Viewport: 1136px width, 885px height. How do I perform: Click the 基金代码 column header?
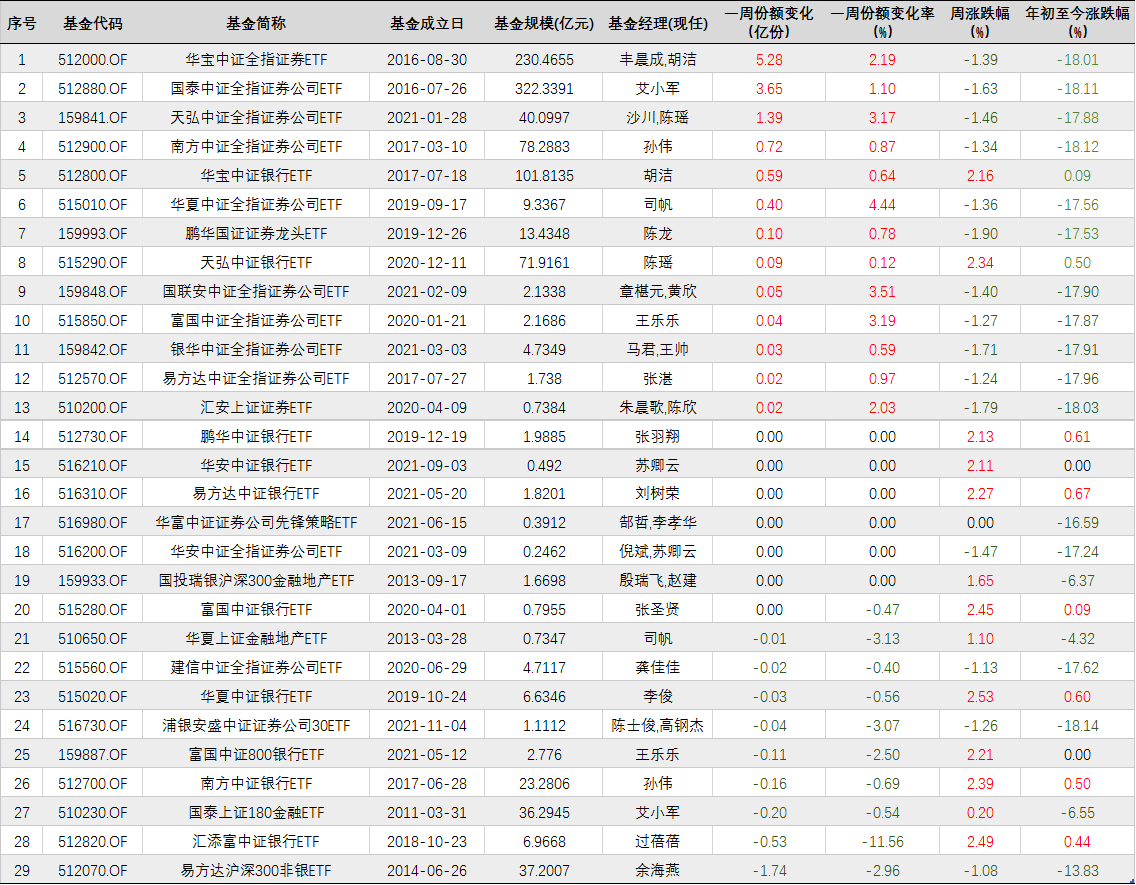click(93, 23)
